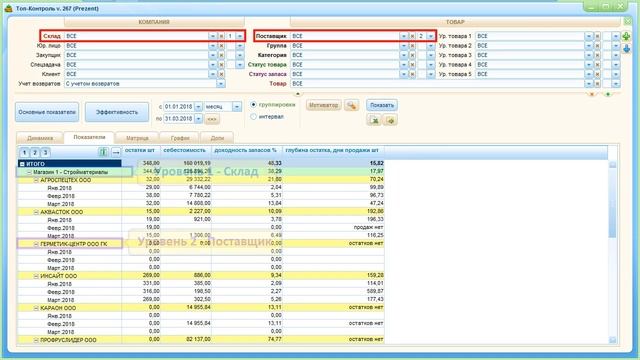Clear the Статус запаса filter value
640x360 pixels.
(412, 74)
